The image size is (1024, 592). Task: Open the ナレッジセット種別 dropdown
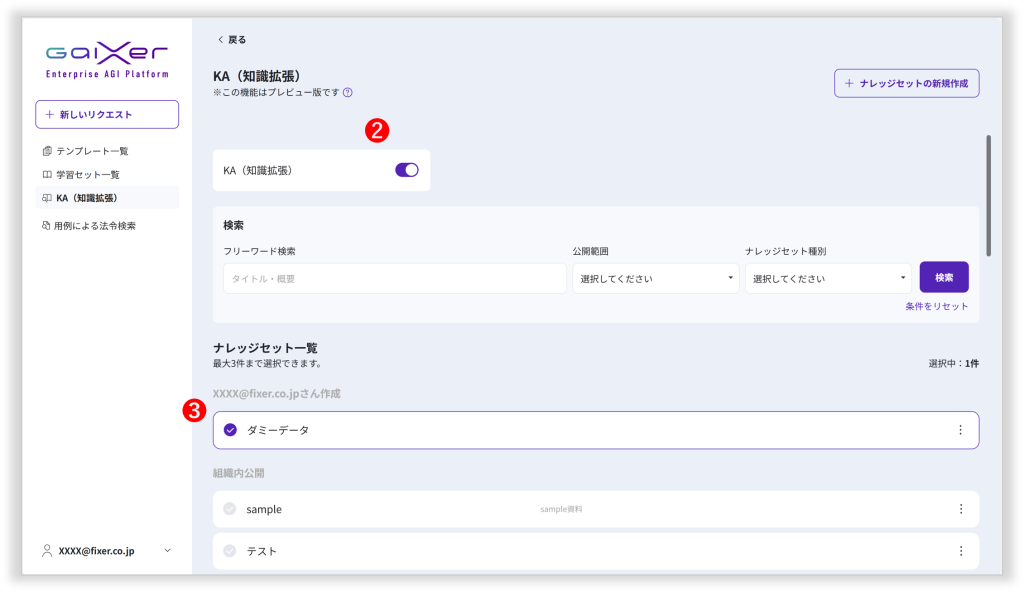pos(828,279)
